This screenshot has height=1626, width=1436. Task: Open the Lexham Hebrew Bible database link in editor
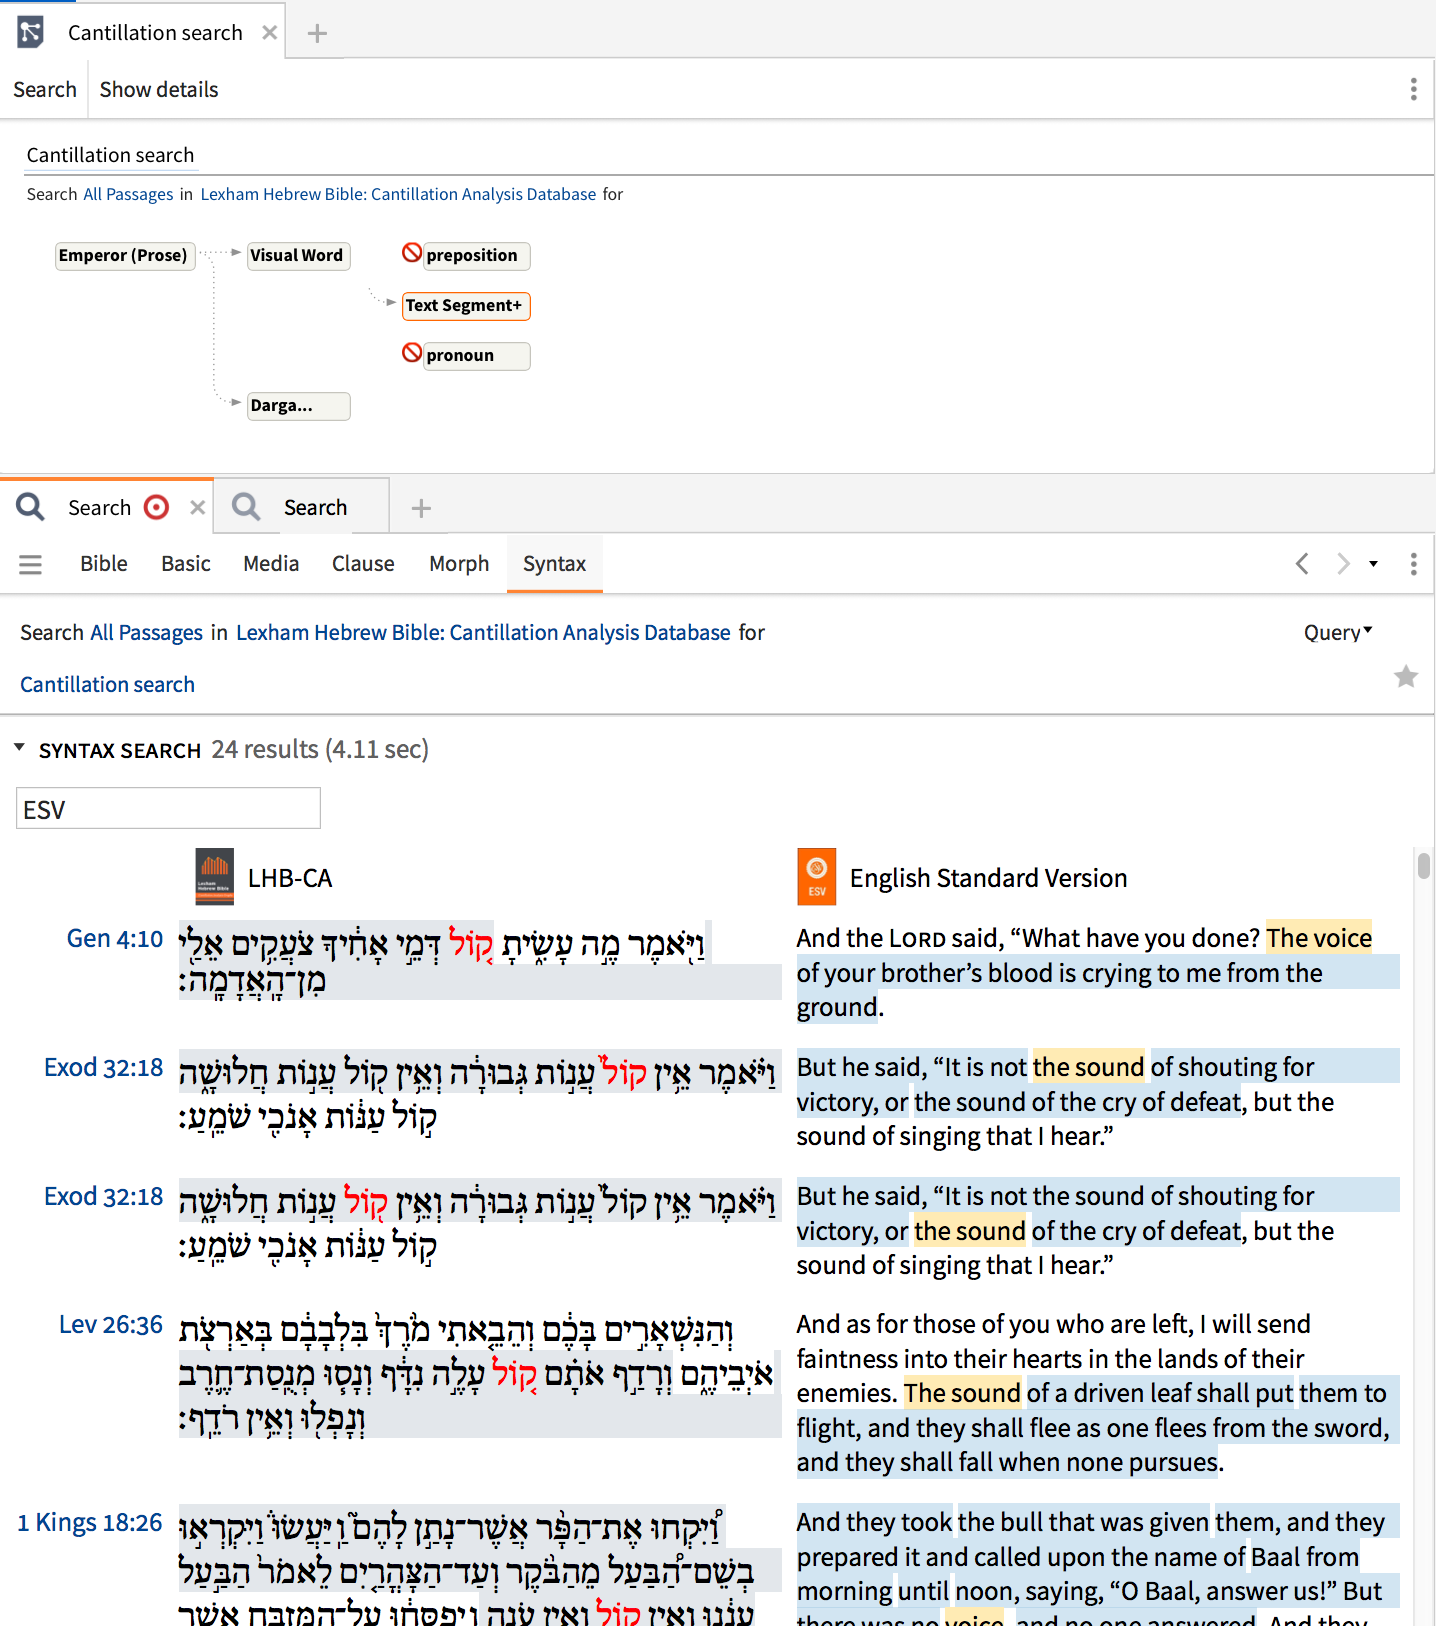398,194
